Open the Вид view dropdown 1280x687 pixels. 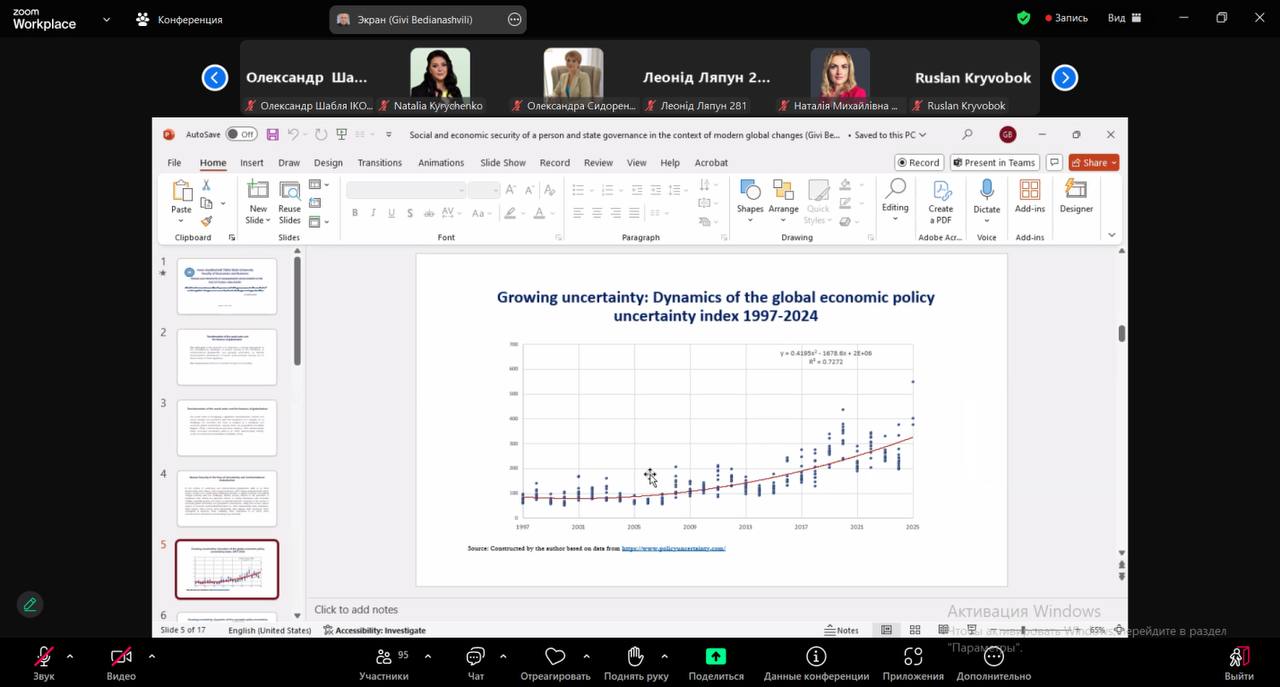click(x=1124, y=18)
